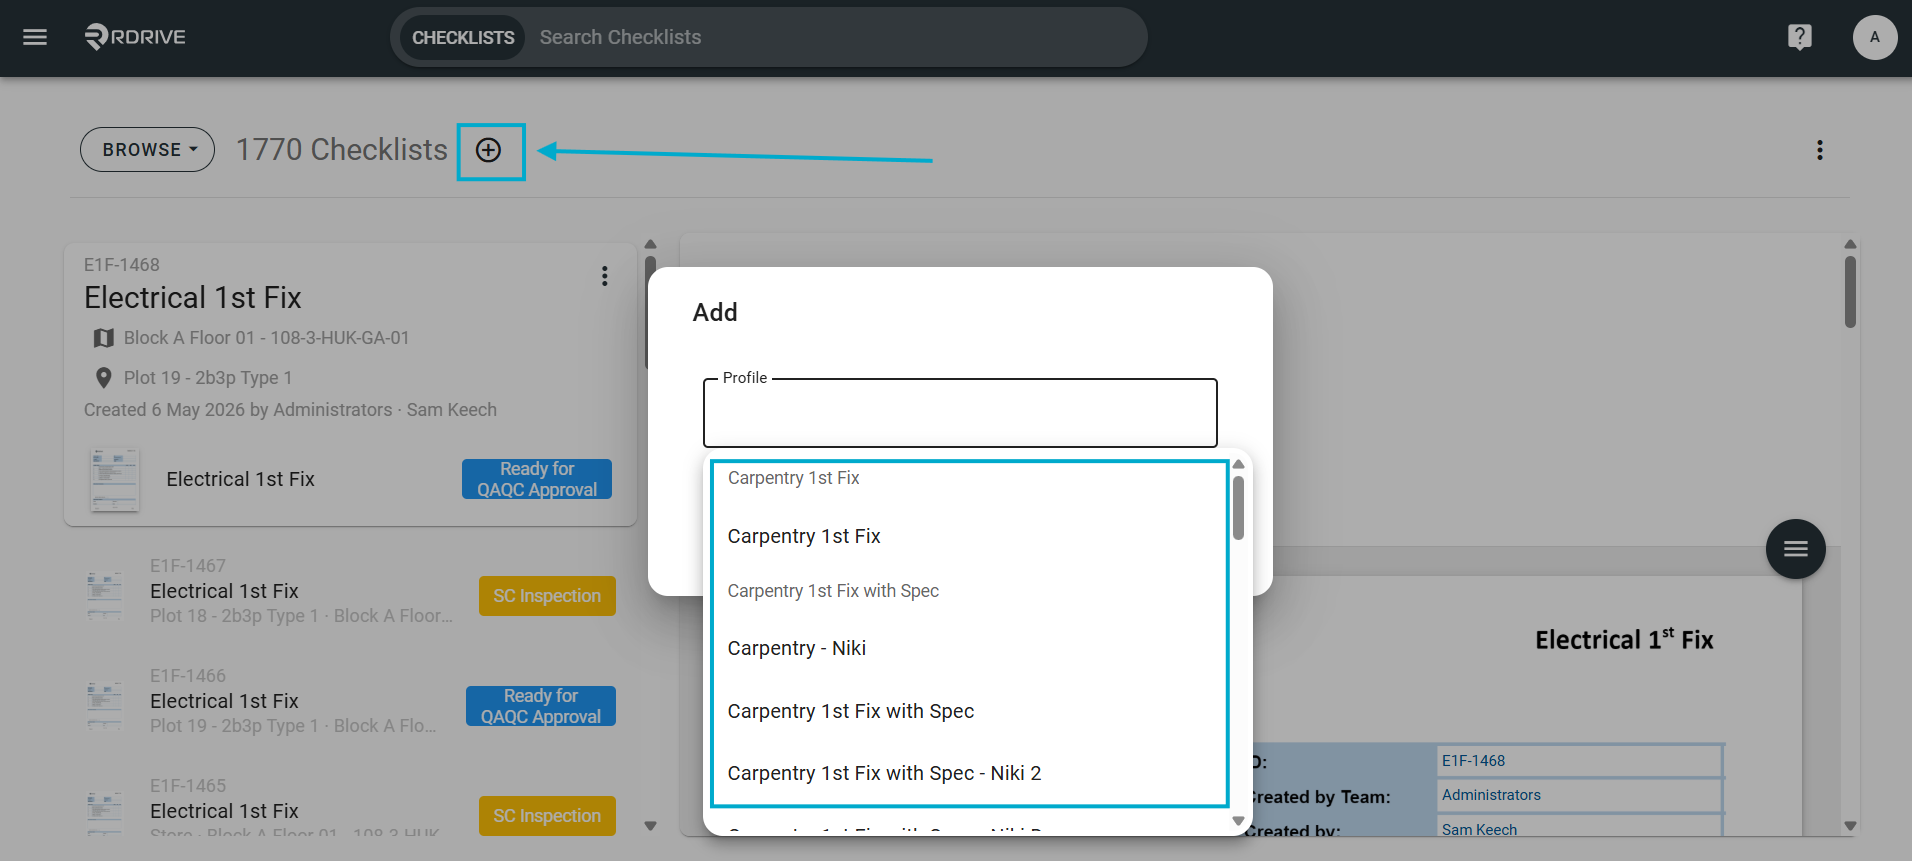Click the E1F-1466 checklist thumbnail icon
Screen dimensions: 1912x861
(105, 705)
